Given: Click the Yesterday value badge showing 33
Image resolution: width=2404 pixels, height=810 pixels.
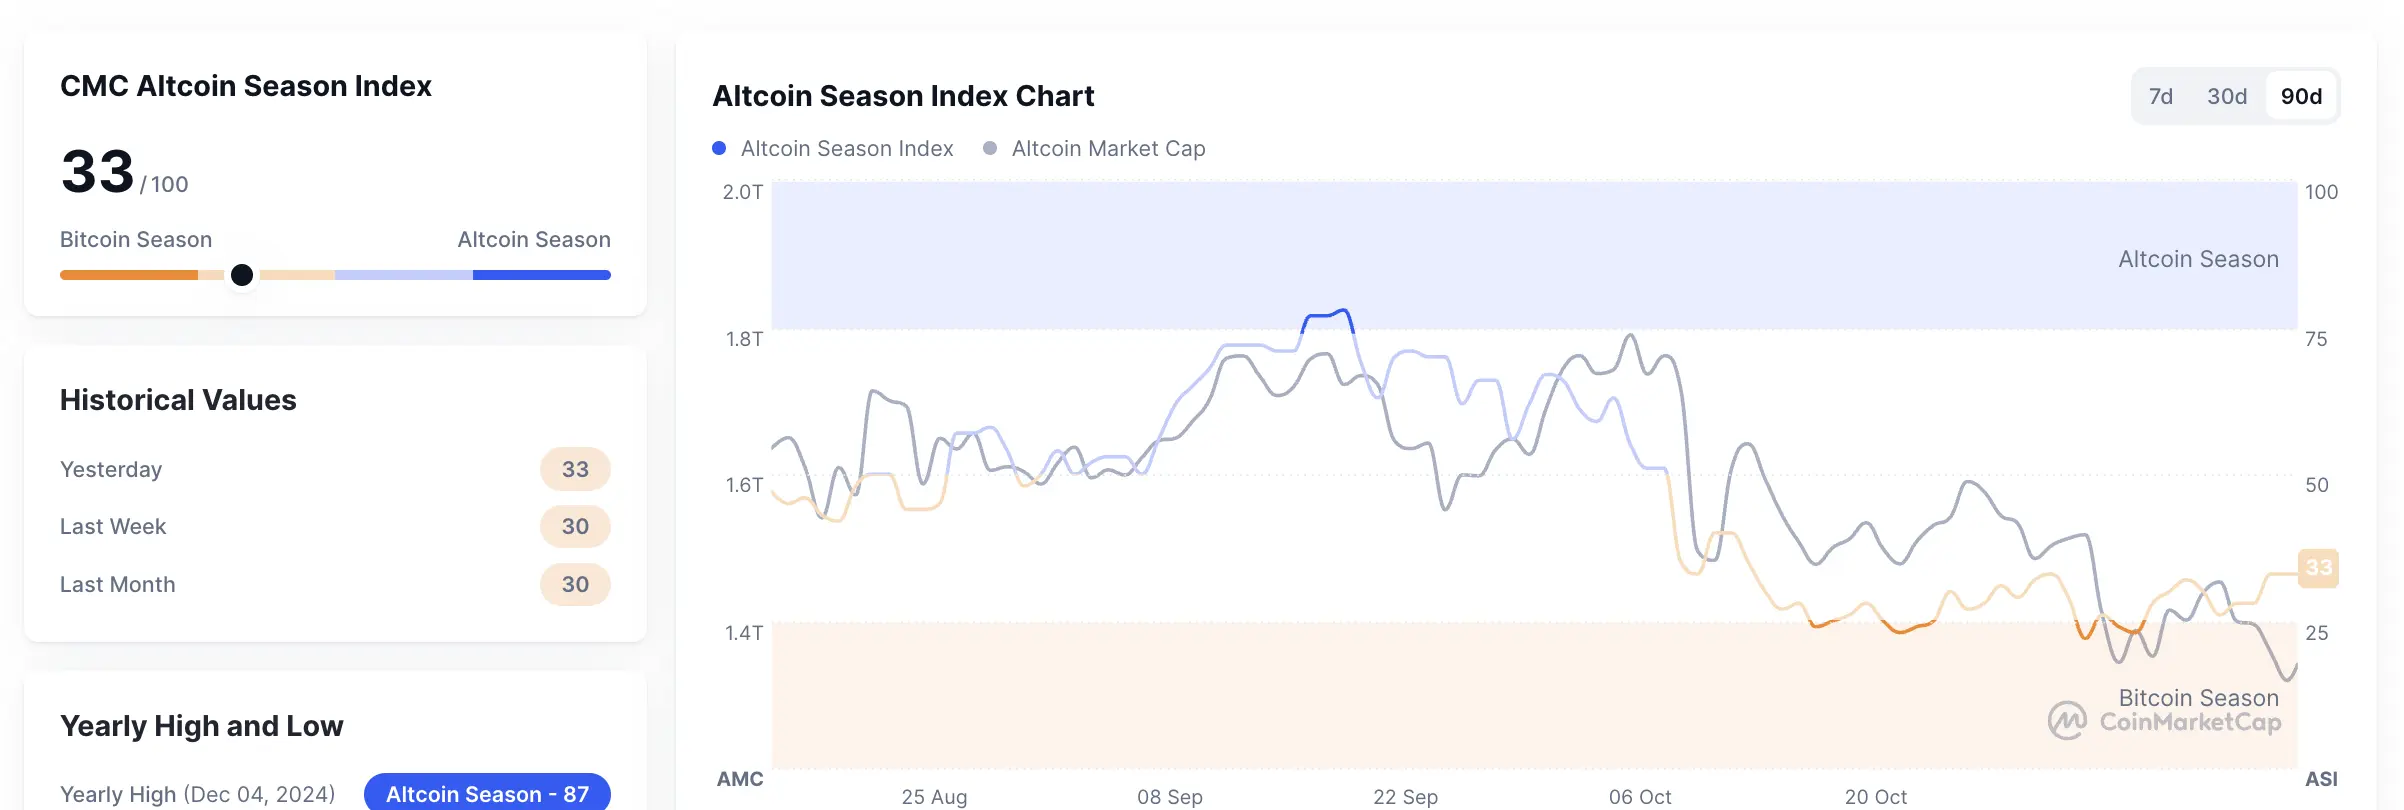Looking at the screenshot, I should [575, 468].
